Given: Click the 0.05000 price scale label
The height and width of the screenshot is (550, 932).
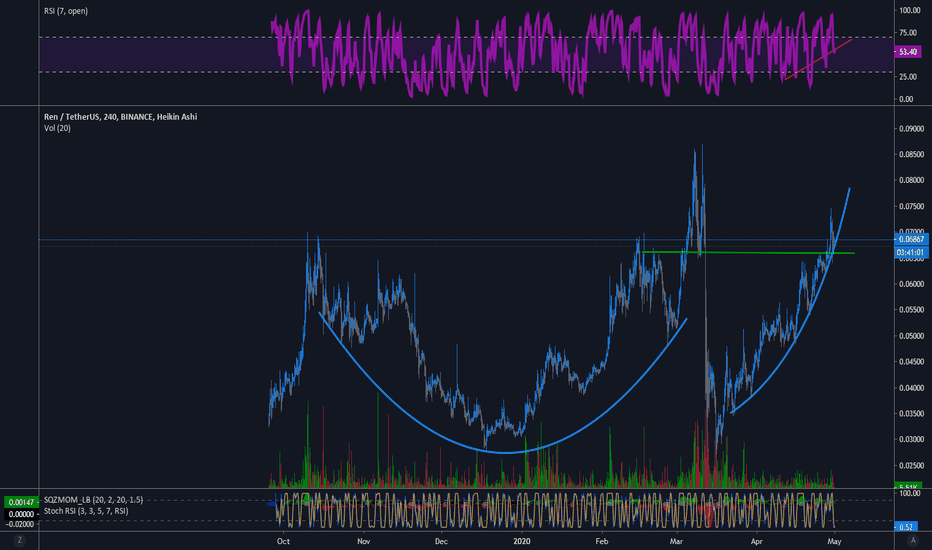Looking at the screenshot, I should point(911,336).
